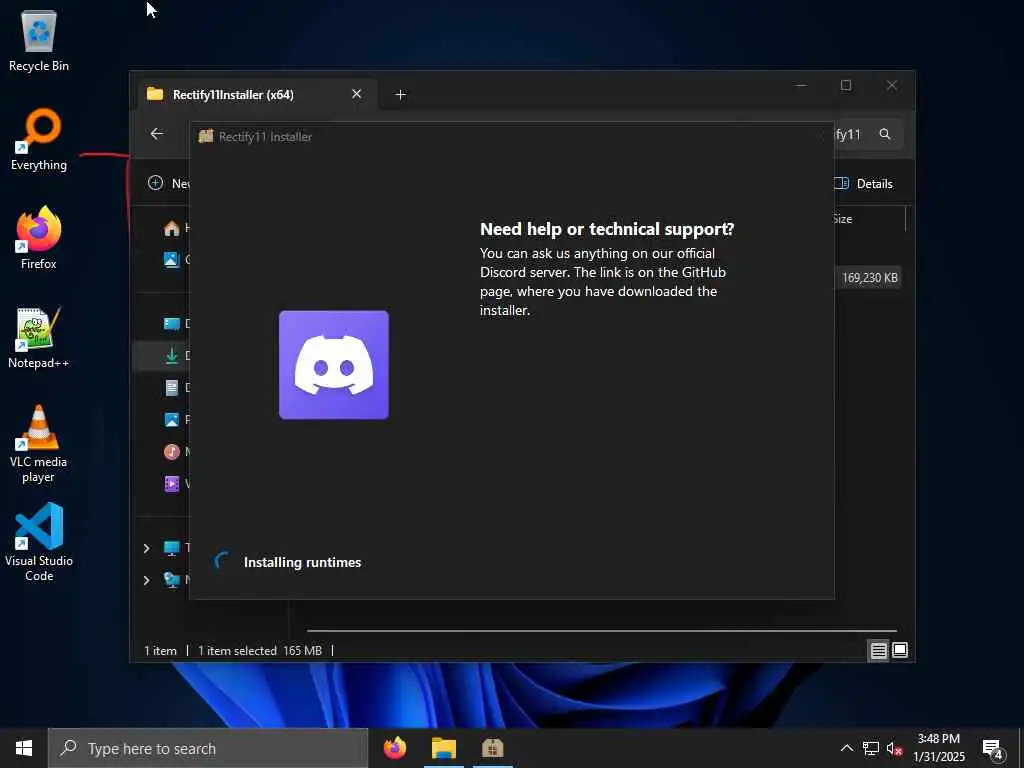Toggle the Details pane button
The width and height of the screenshot is (1024, 768).
863,184
